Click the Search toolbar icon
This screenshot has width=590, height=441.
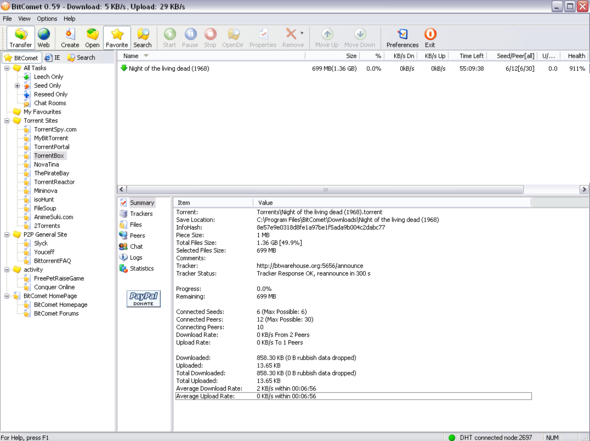[143, 38]
